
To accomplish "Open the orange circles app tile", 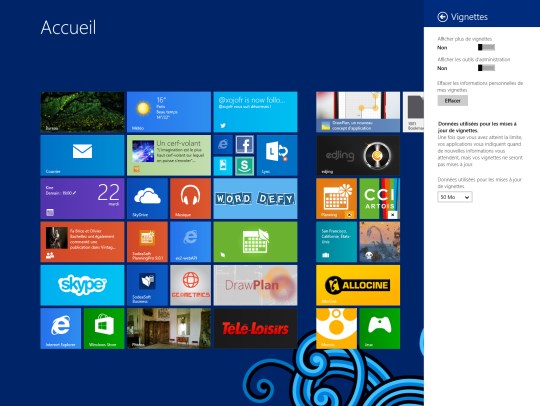I will click(x=336, y=329).
